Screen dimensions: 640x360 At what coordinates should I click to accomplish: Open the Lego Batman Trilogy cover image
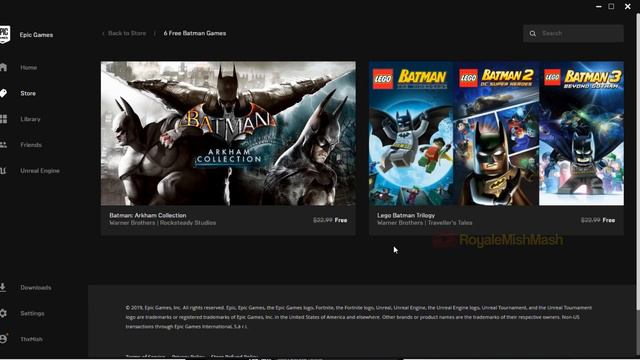click(x=496, y=133)
